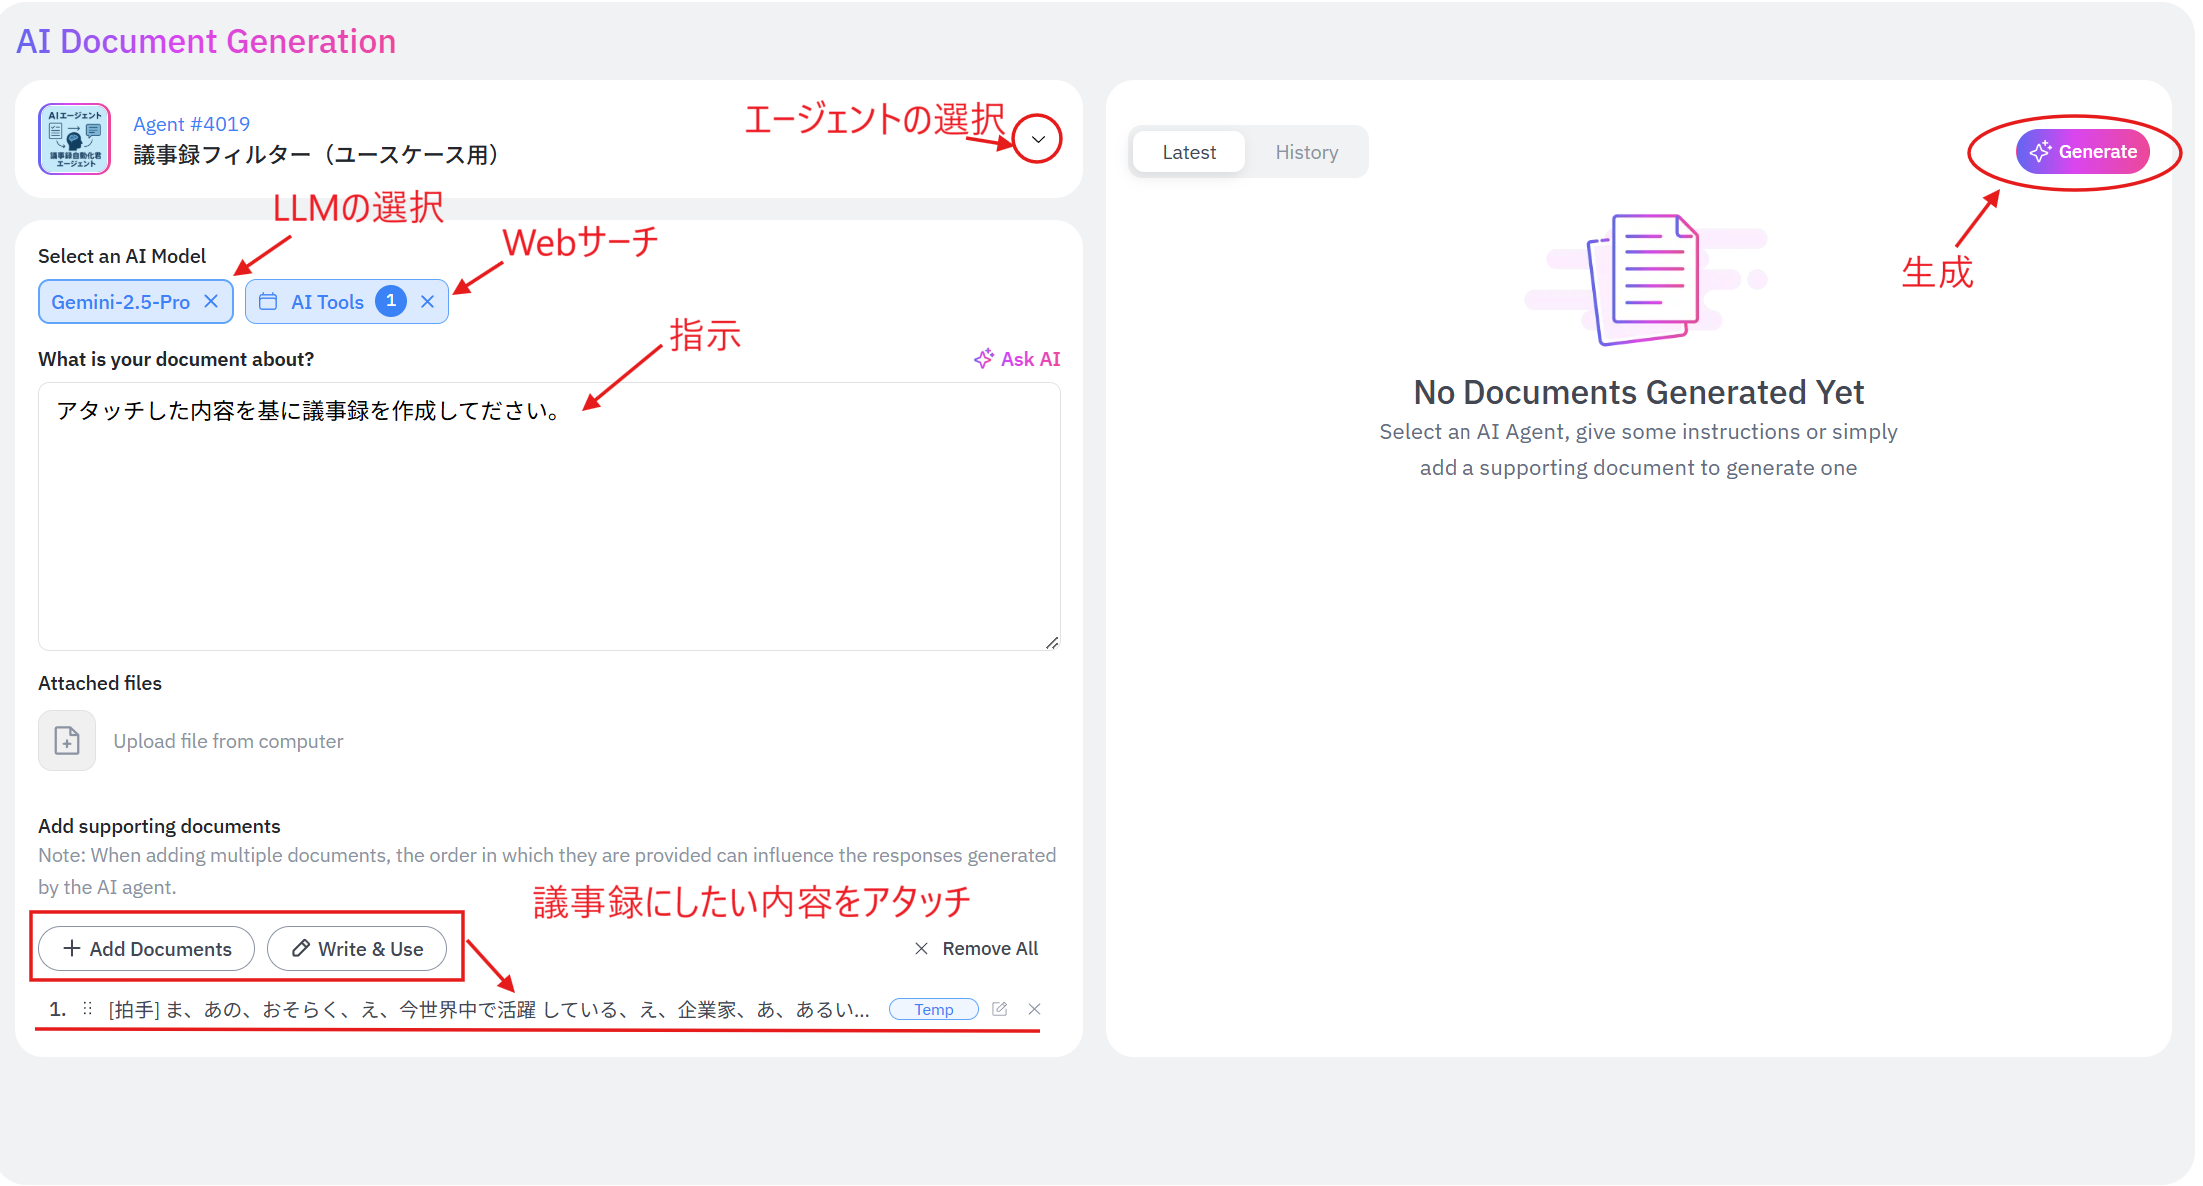2203x1186 pixels.
Task: Click the AI Tools calendar icon
Action: (268, 302)
